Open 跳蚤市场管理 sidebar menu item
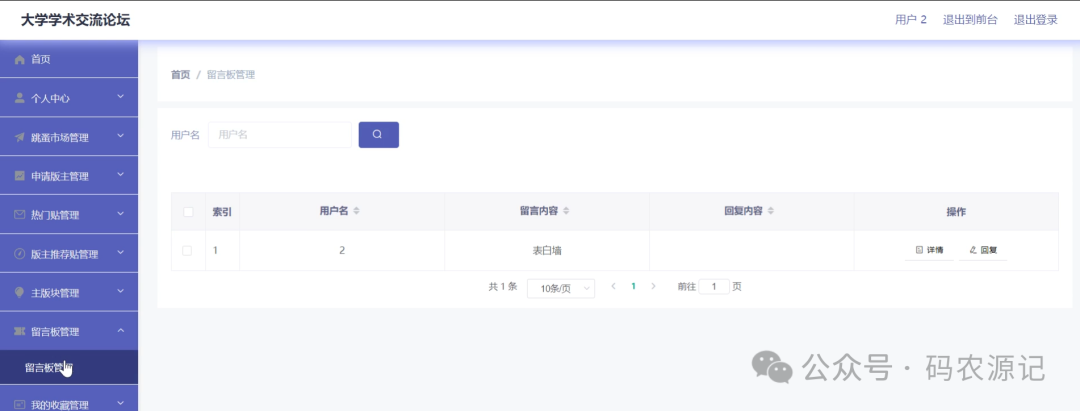Image resolution: width=1080 pixels, height=411 pixels. click(x=69, y=137)
